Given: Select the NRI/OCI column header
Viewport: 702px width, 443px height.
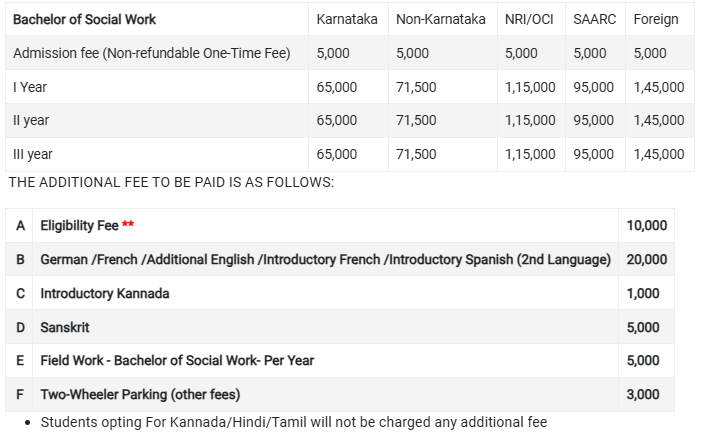Looking at the screenshot, I should tap(530, 19).
